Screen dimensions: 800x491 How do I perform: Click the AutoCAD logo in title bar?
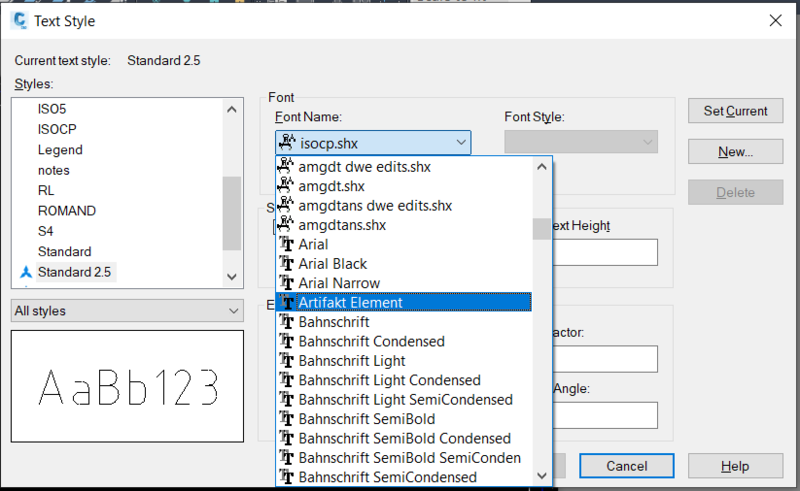pos(19,20)
